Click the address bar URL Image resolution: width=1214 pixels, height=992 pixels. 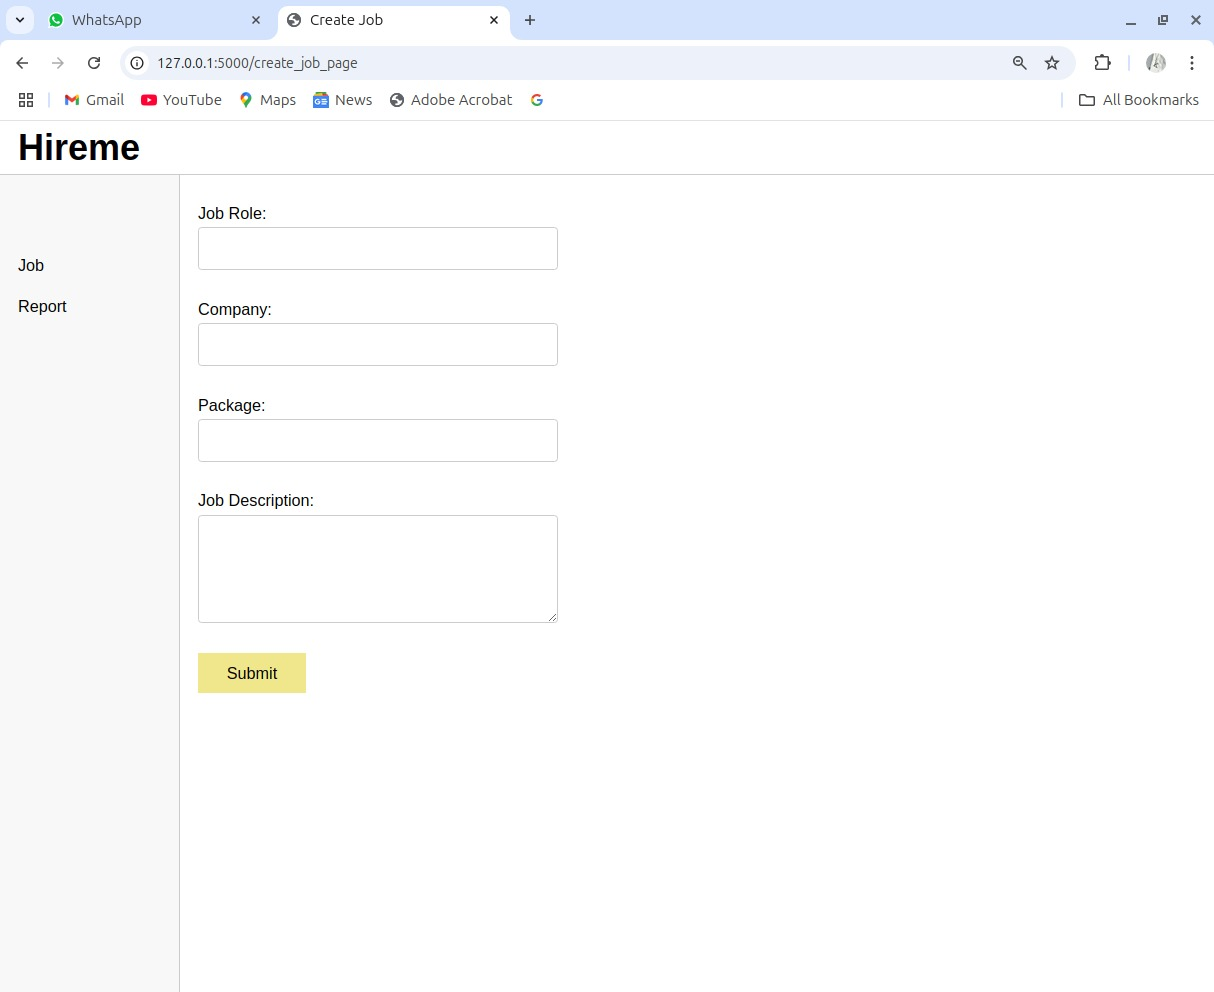[x=257, y=63]
